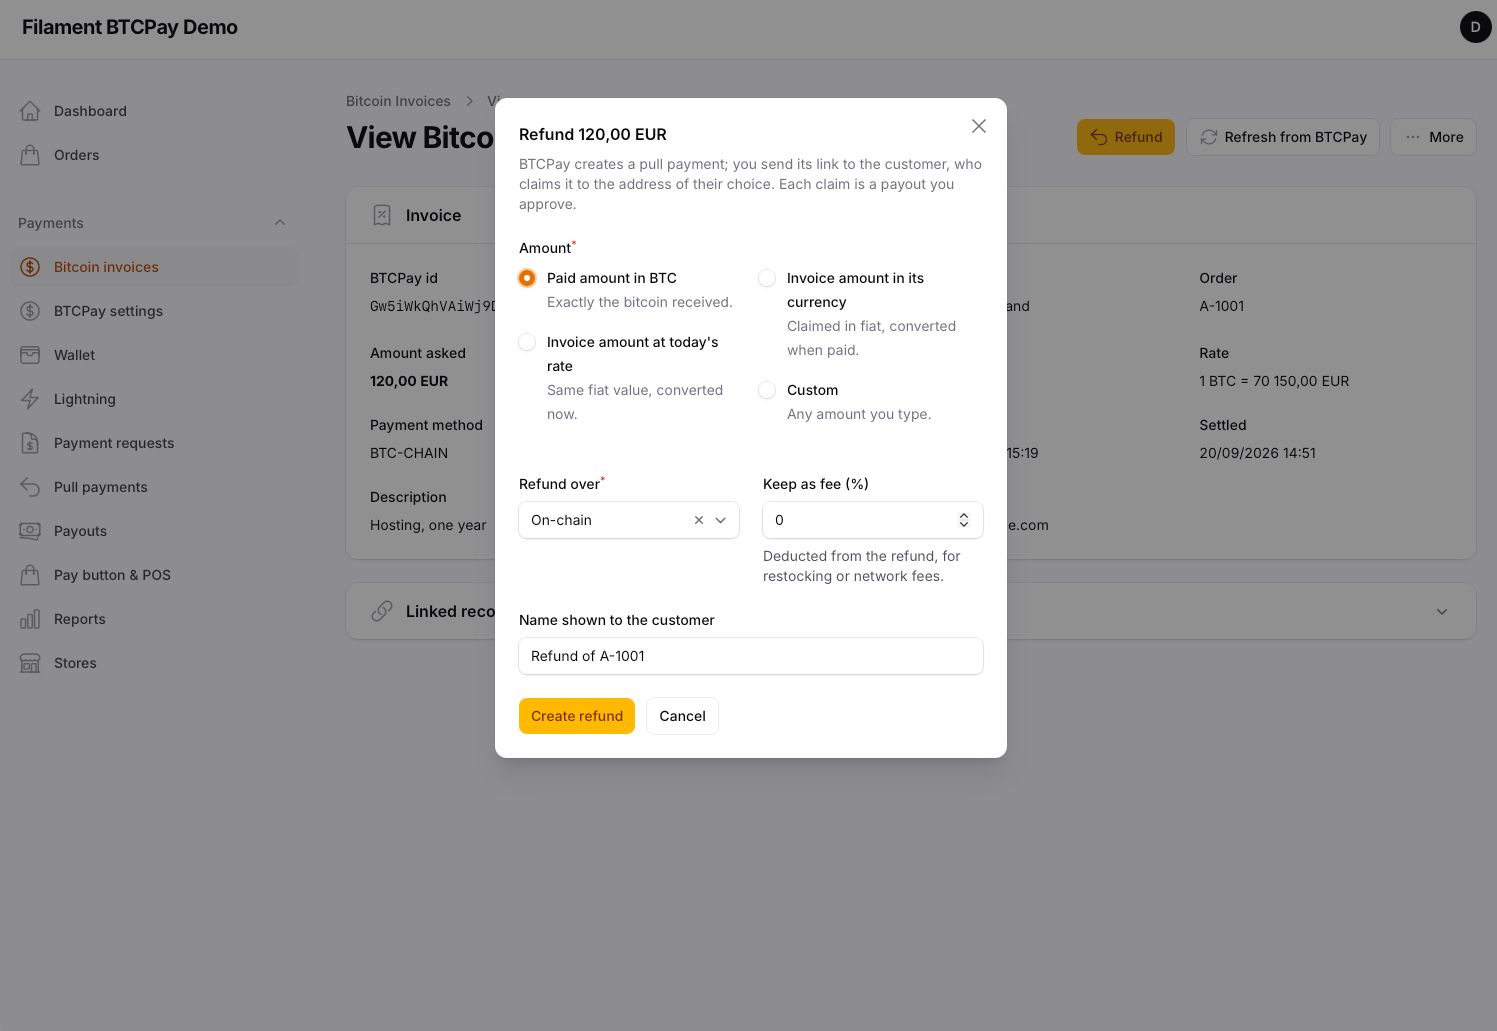The image size is (1497, 1031).
Task: Click the amount asked 120,00 EUR value
Action: pyautogui.click(x=409, y=381)
